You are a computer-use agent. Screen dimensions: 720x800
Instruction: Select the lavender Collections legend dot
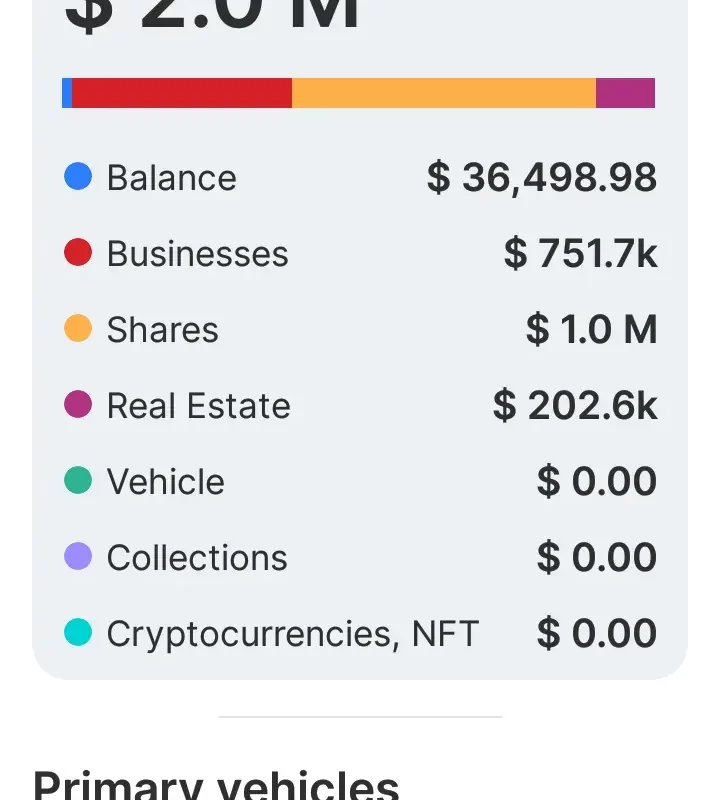(x=78, y=557)
